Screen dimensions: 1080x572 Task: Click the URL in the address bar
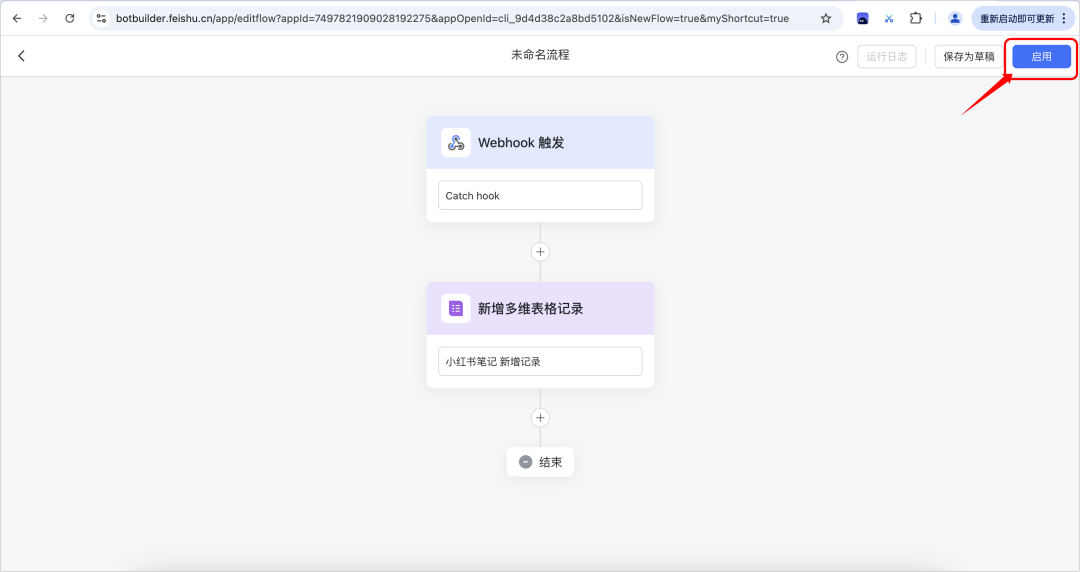pos(452,19)
